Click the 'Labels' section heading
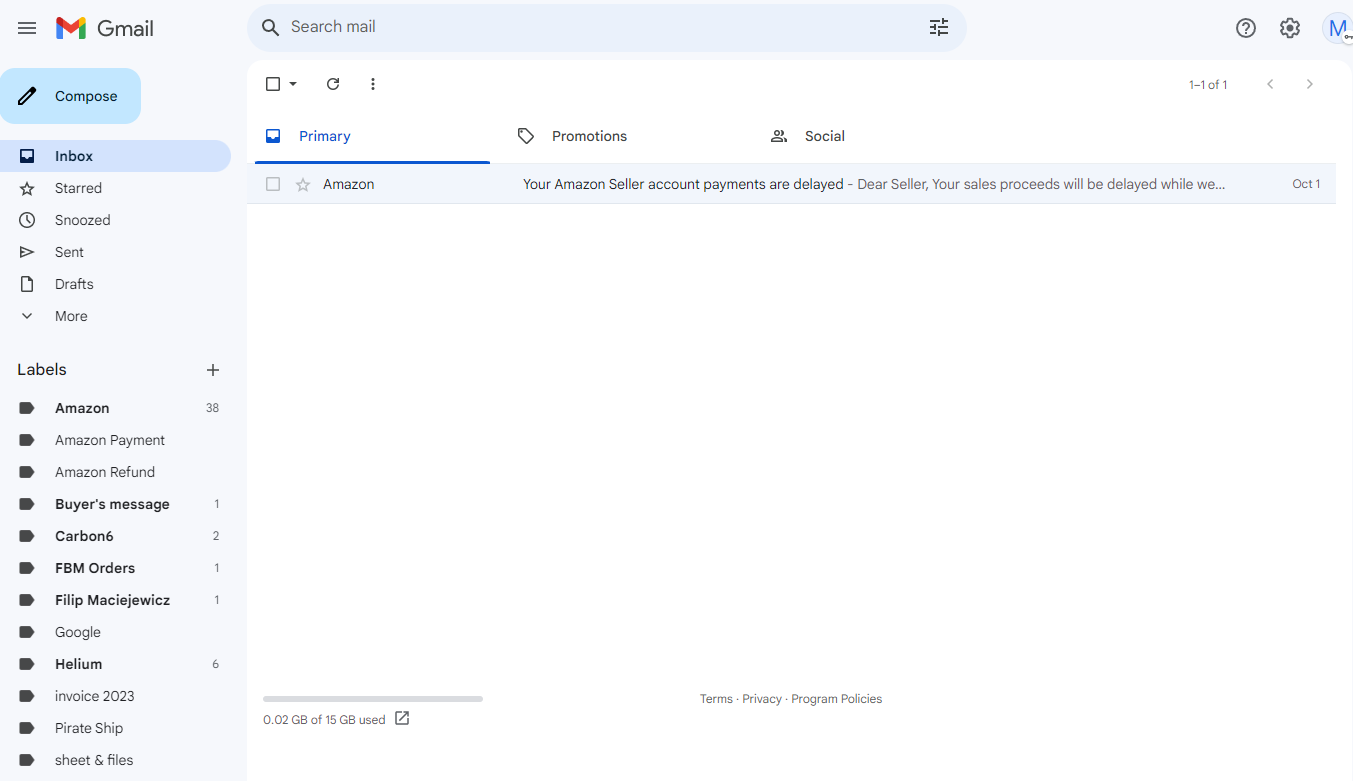Image resolution: width=1353 pixels, height=781 pixels. coord(42,370)
